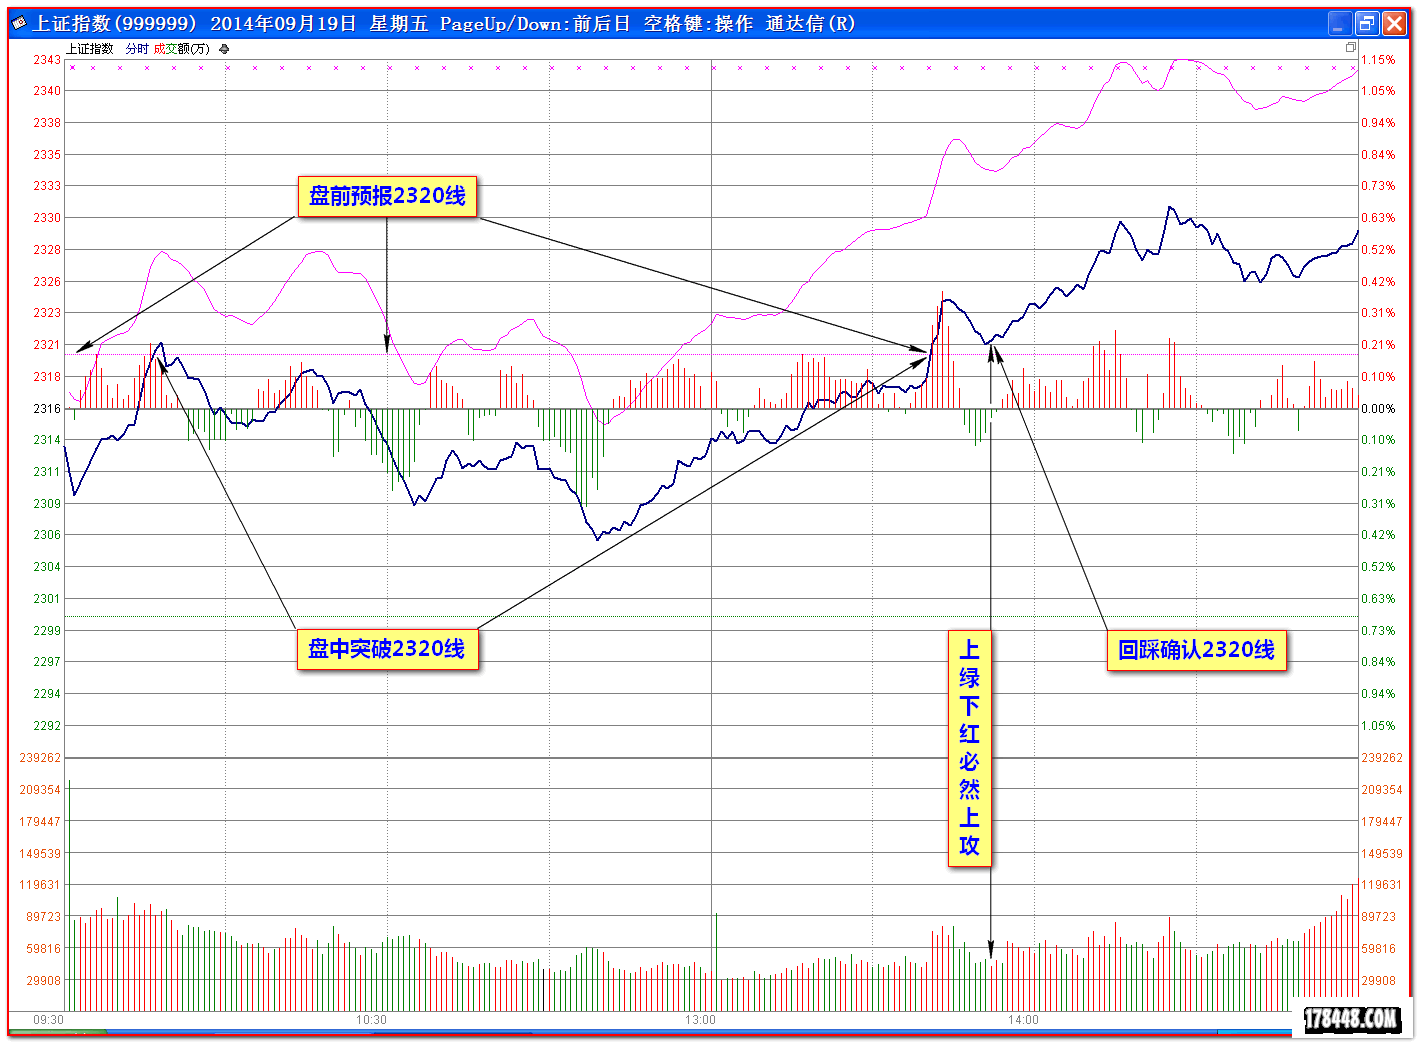Click the 2323 price axis value

(x=47, y=313)
